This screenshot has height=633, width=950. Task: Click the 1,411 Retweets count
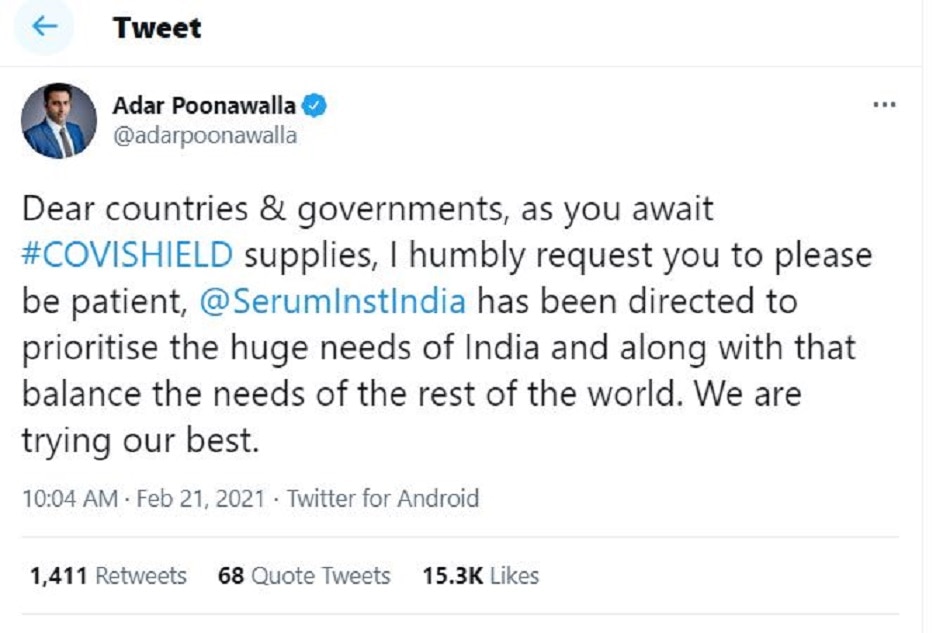click(107, 576)
